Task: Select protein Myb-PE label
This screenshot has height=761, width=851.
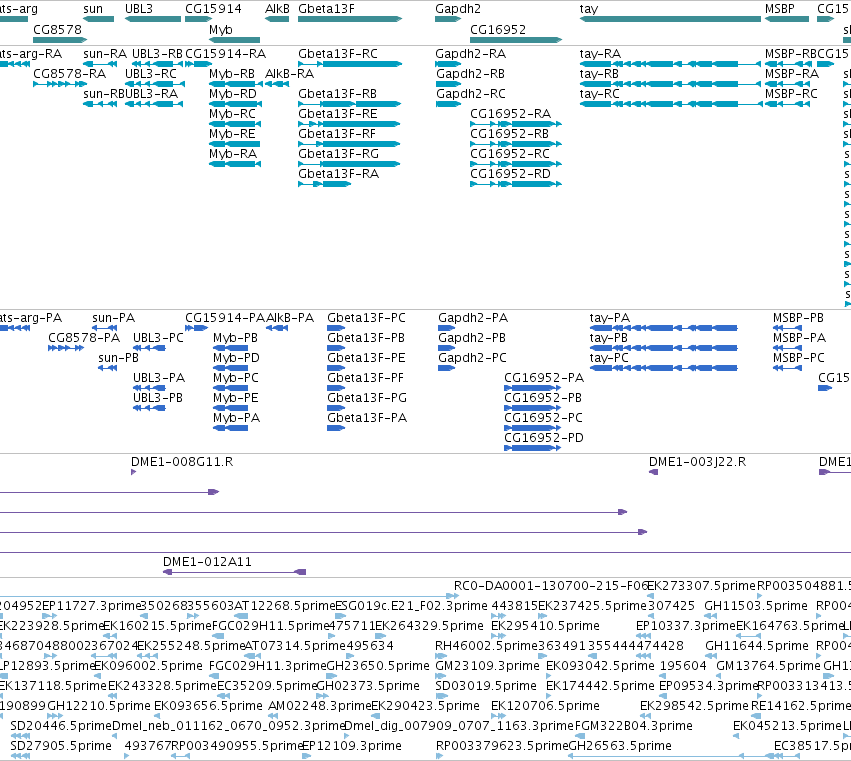Action: [236, 398]
